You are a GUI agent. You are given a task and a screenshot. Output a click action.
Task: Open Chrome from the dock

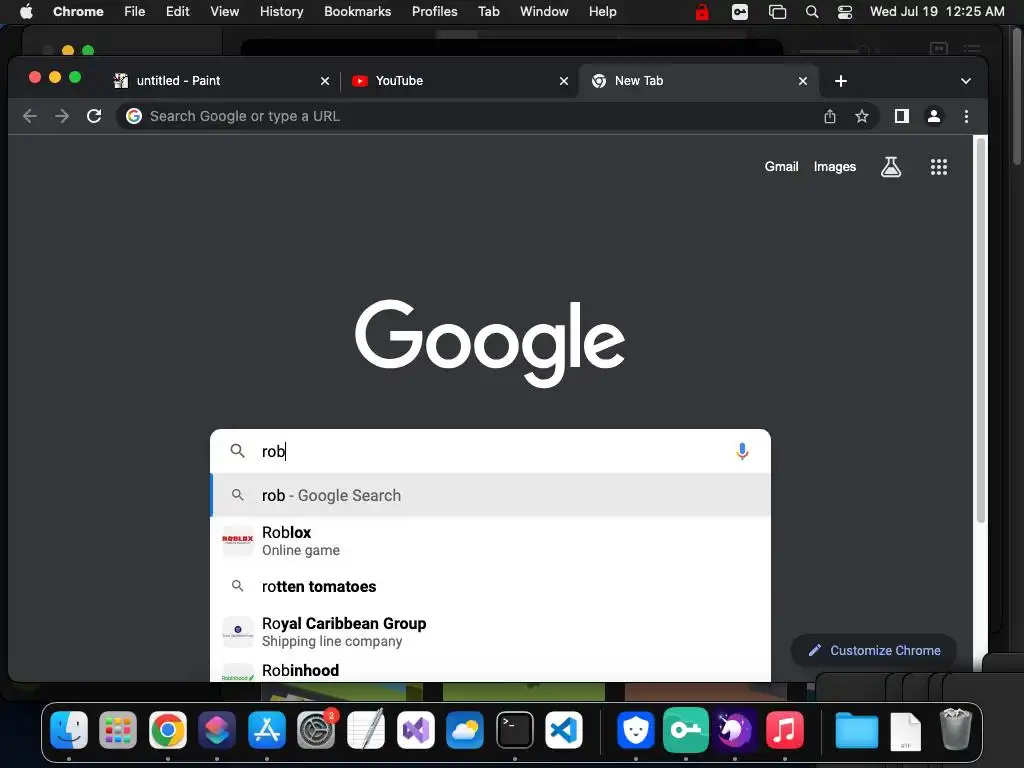[x=168, y=729]
